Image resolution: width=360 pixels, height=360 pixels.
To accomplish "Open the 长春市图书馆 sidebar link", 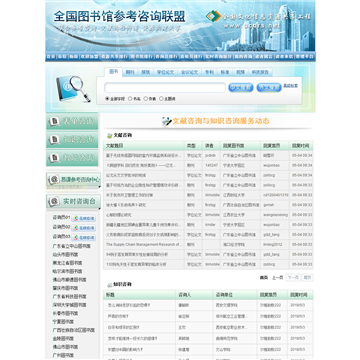I will tap(65, 313).
